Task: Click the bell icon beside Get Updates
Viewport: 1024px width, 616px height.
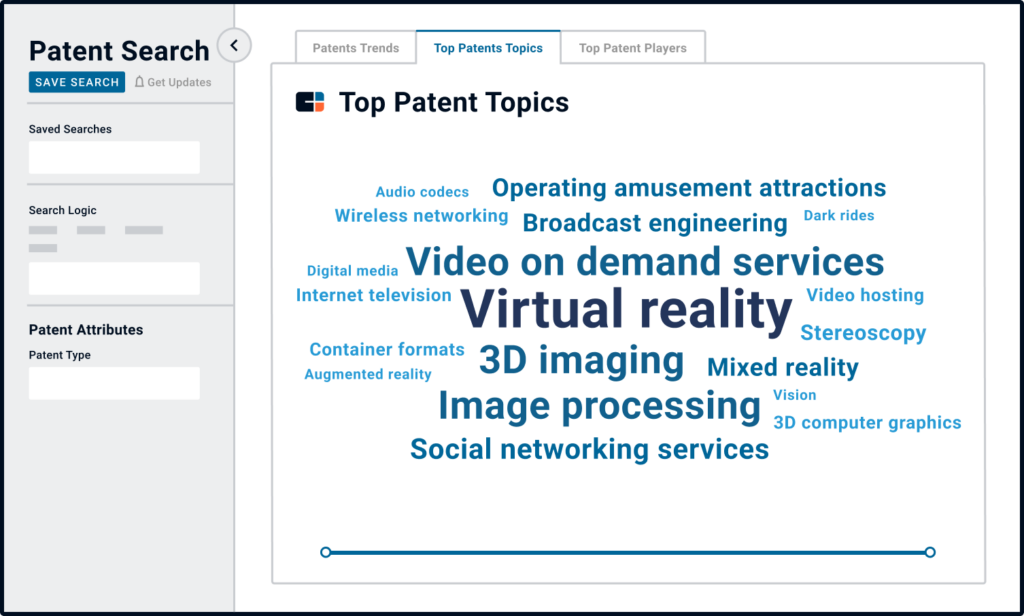Action: (x=140, y=82)
